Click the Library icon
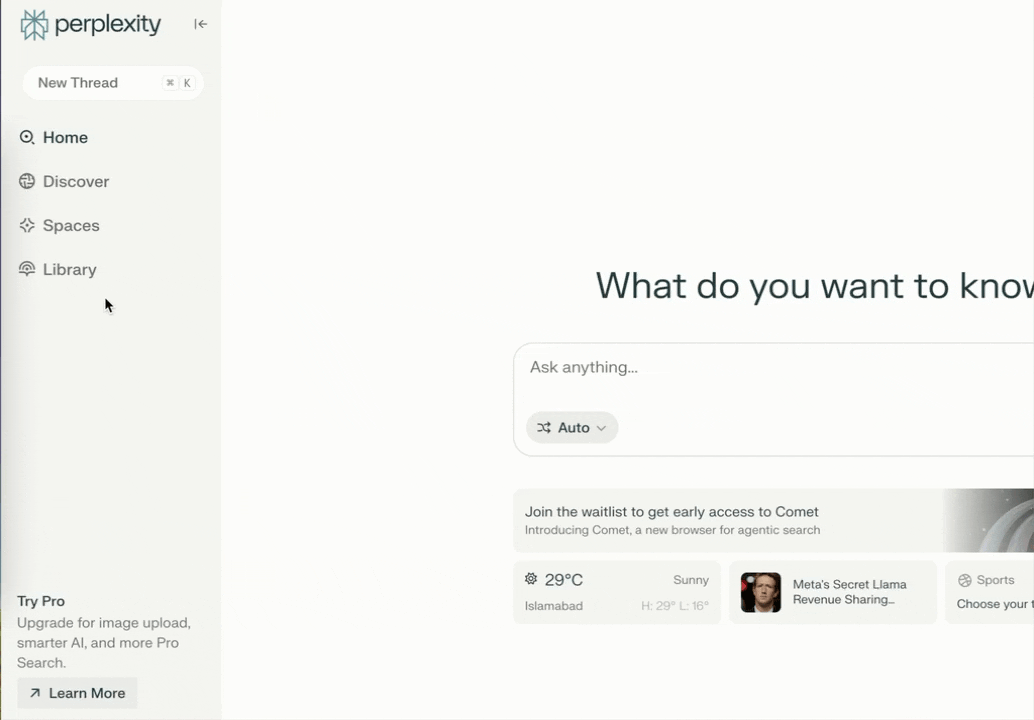This screenshot has width=1034, height=720. pyautogui.click(x=27, y=269)
